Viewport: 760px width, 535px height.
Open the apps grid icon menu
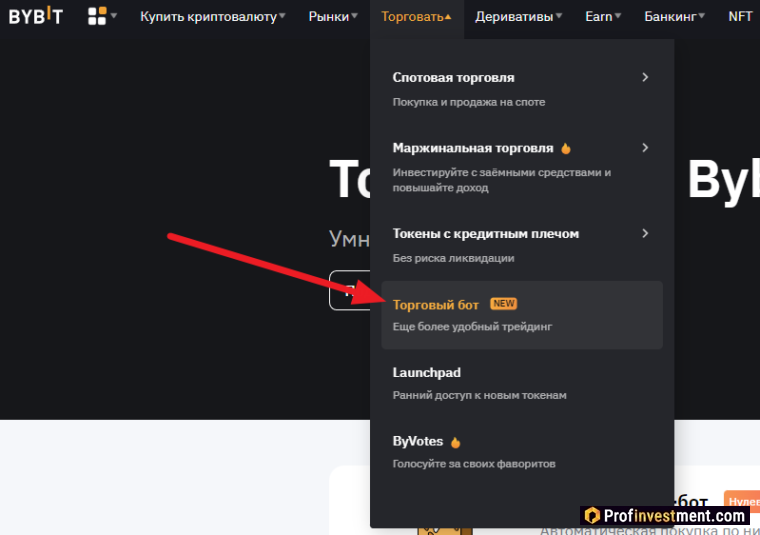[x=97, y=16]
